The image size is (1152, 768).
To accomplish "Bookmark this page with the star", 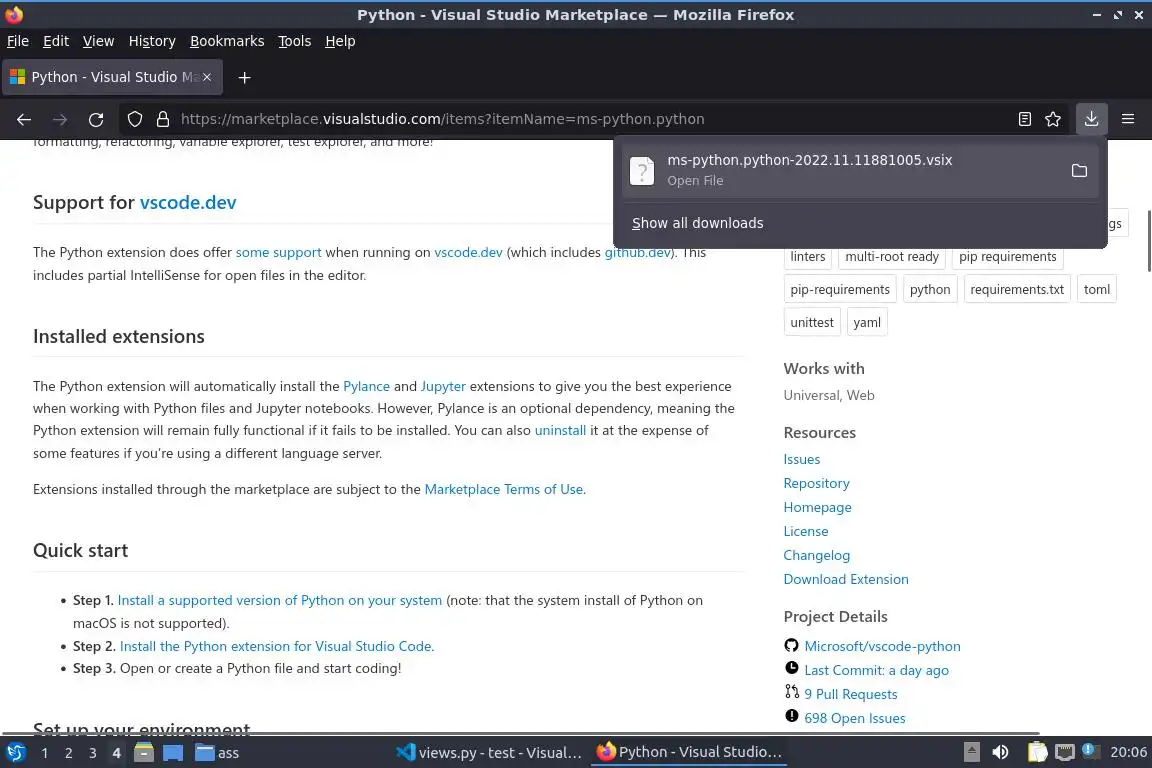I will point(1053,119).
